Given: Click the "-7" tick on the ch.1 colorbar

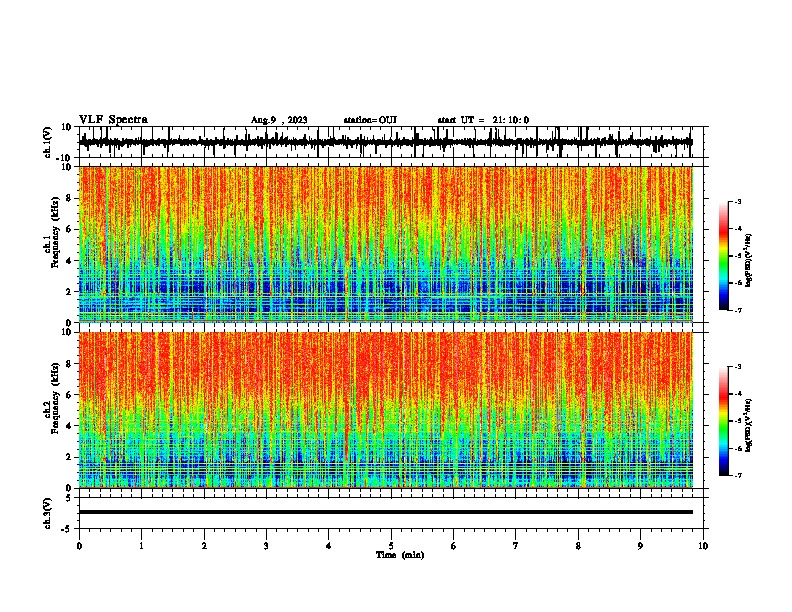Looking at the screenshot, I should pos(737,310).
